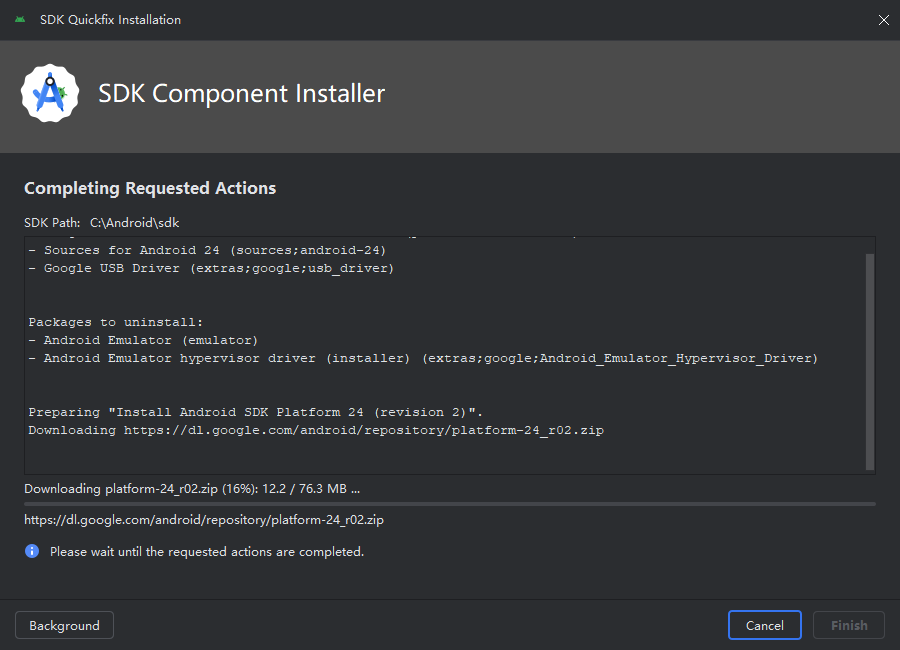Click the Preparing Install Android SDK Platform 24 line
The width and height of the screenshot is (900, 650).
[x=256, y=412]
